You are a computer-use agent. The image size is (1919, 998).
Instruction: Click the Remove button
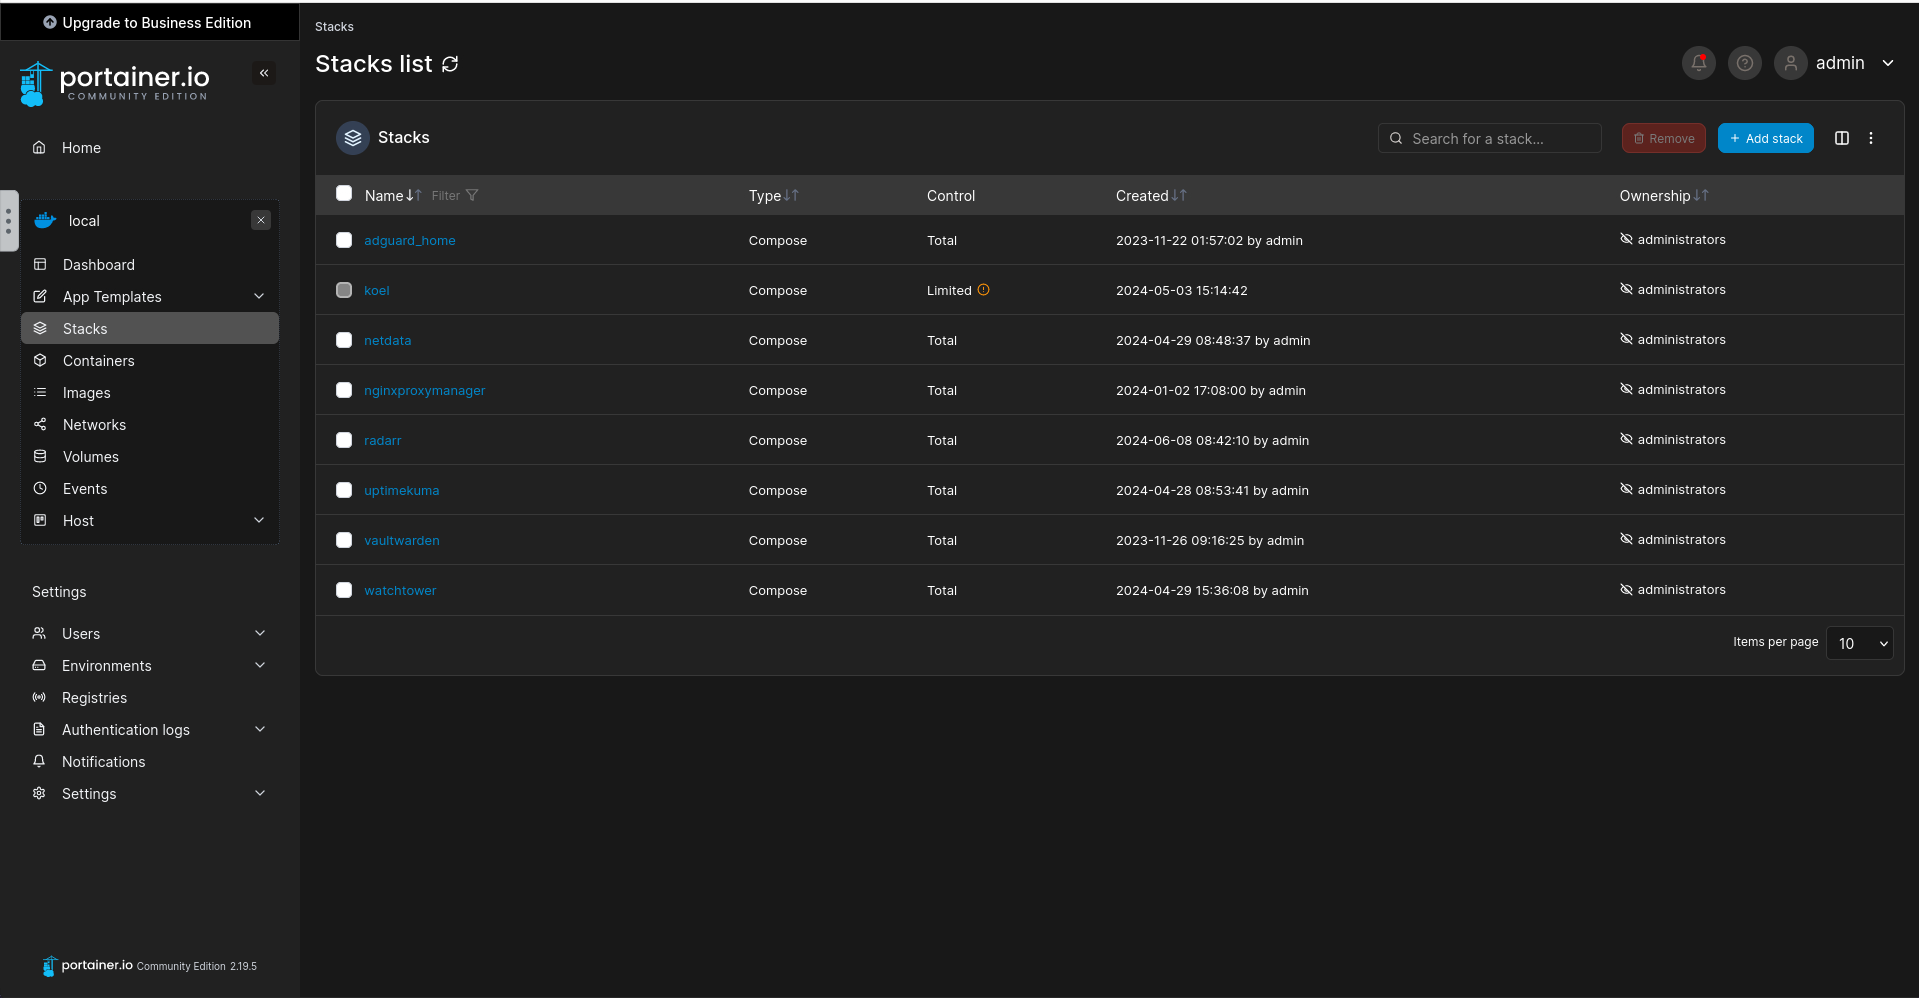[1663, 138]
